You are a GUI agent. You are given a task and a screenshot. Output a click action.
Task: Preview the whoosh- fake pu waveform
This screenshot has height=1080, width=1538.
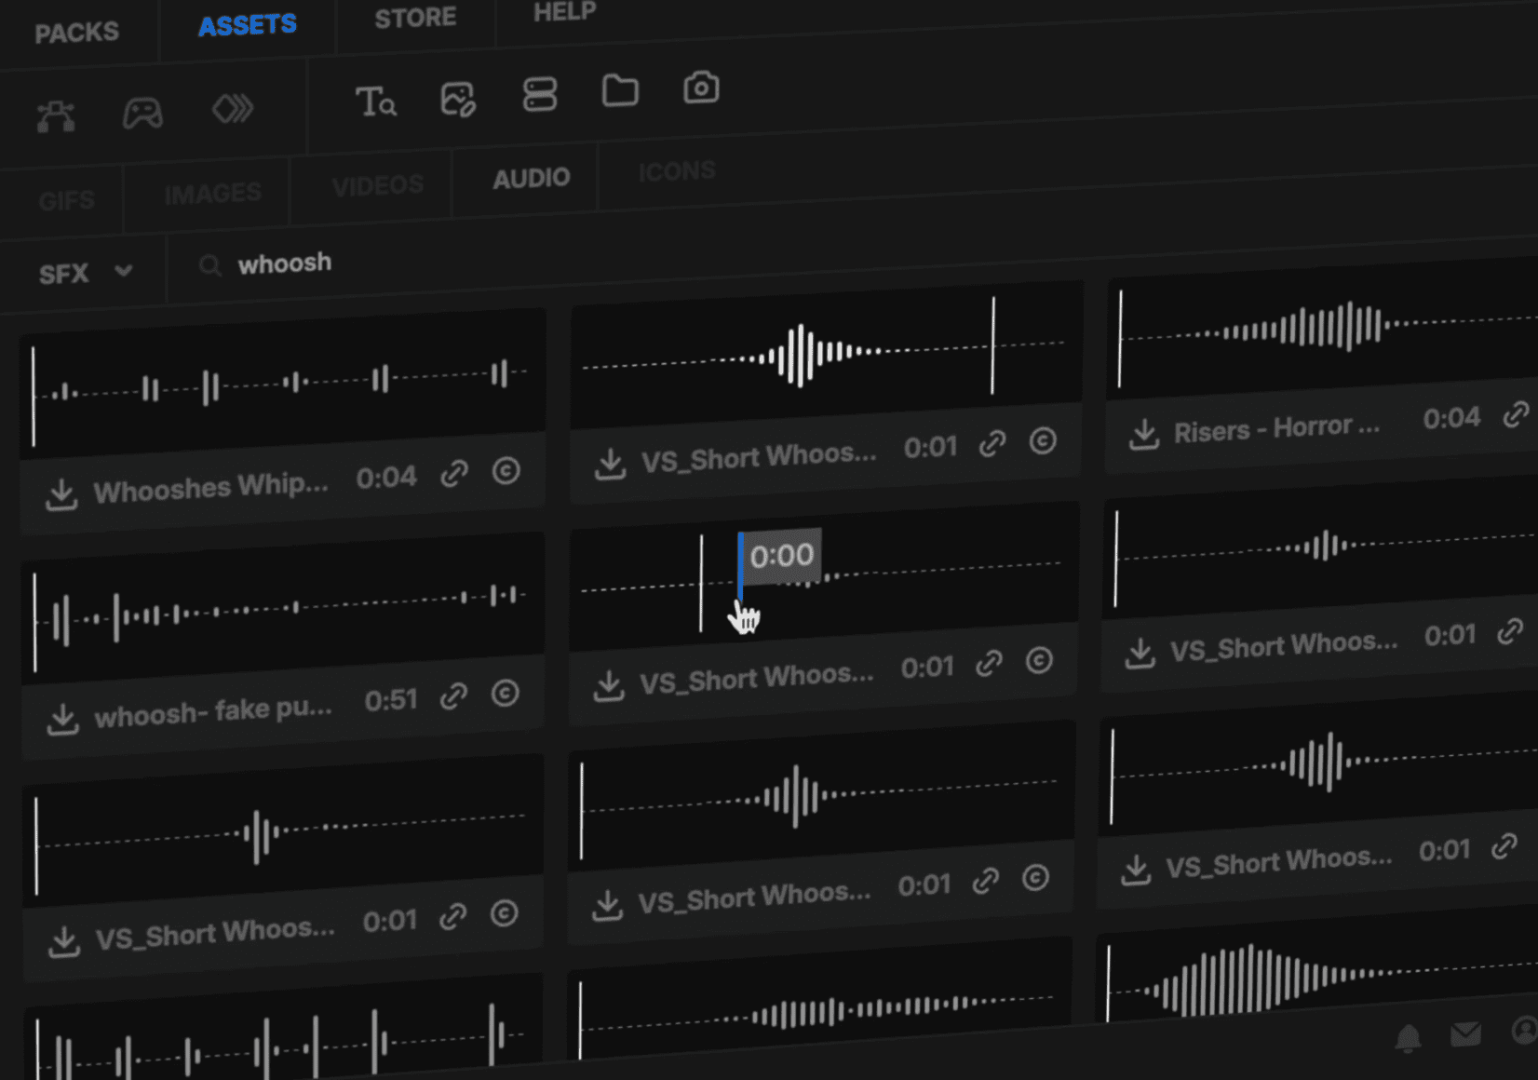pyautogui.click(x=282, y=607)
